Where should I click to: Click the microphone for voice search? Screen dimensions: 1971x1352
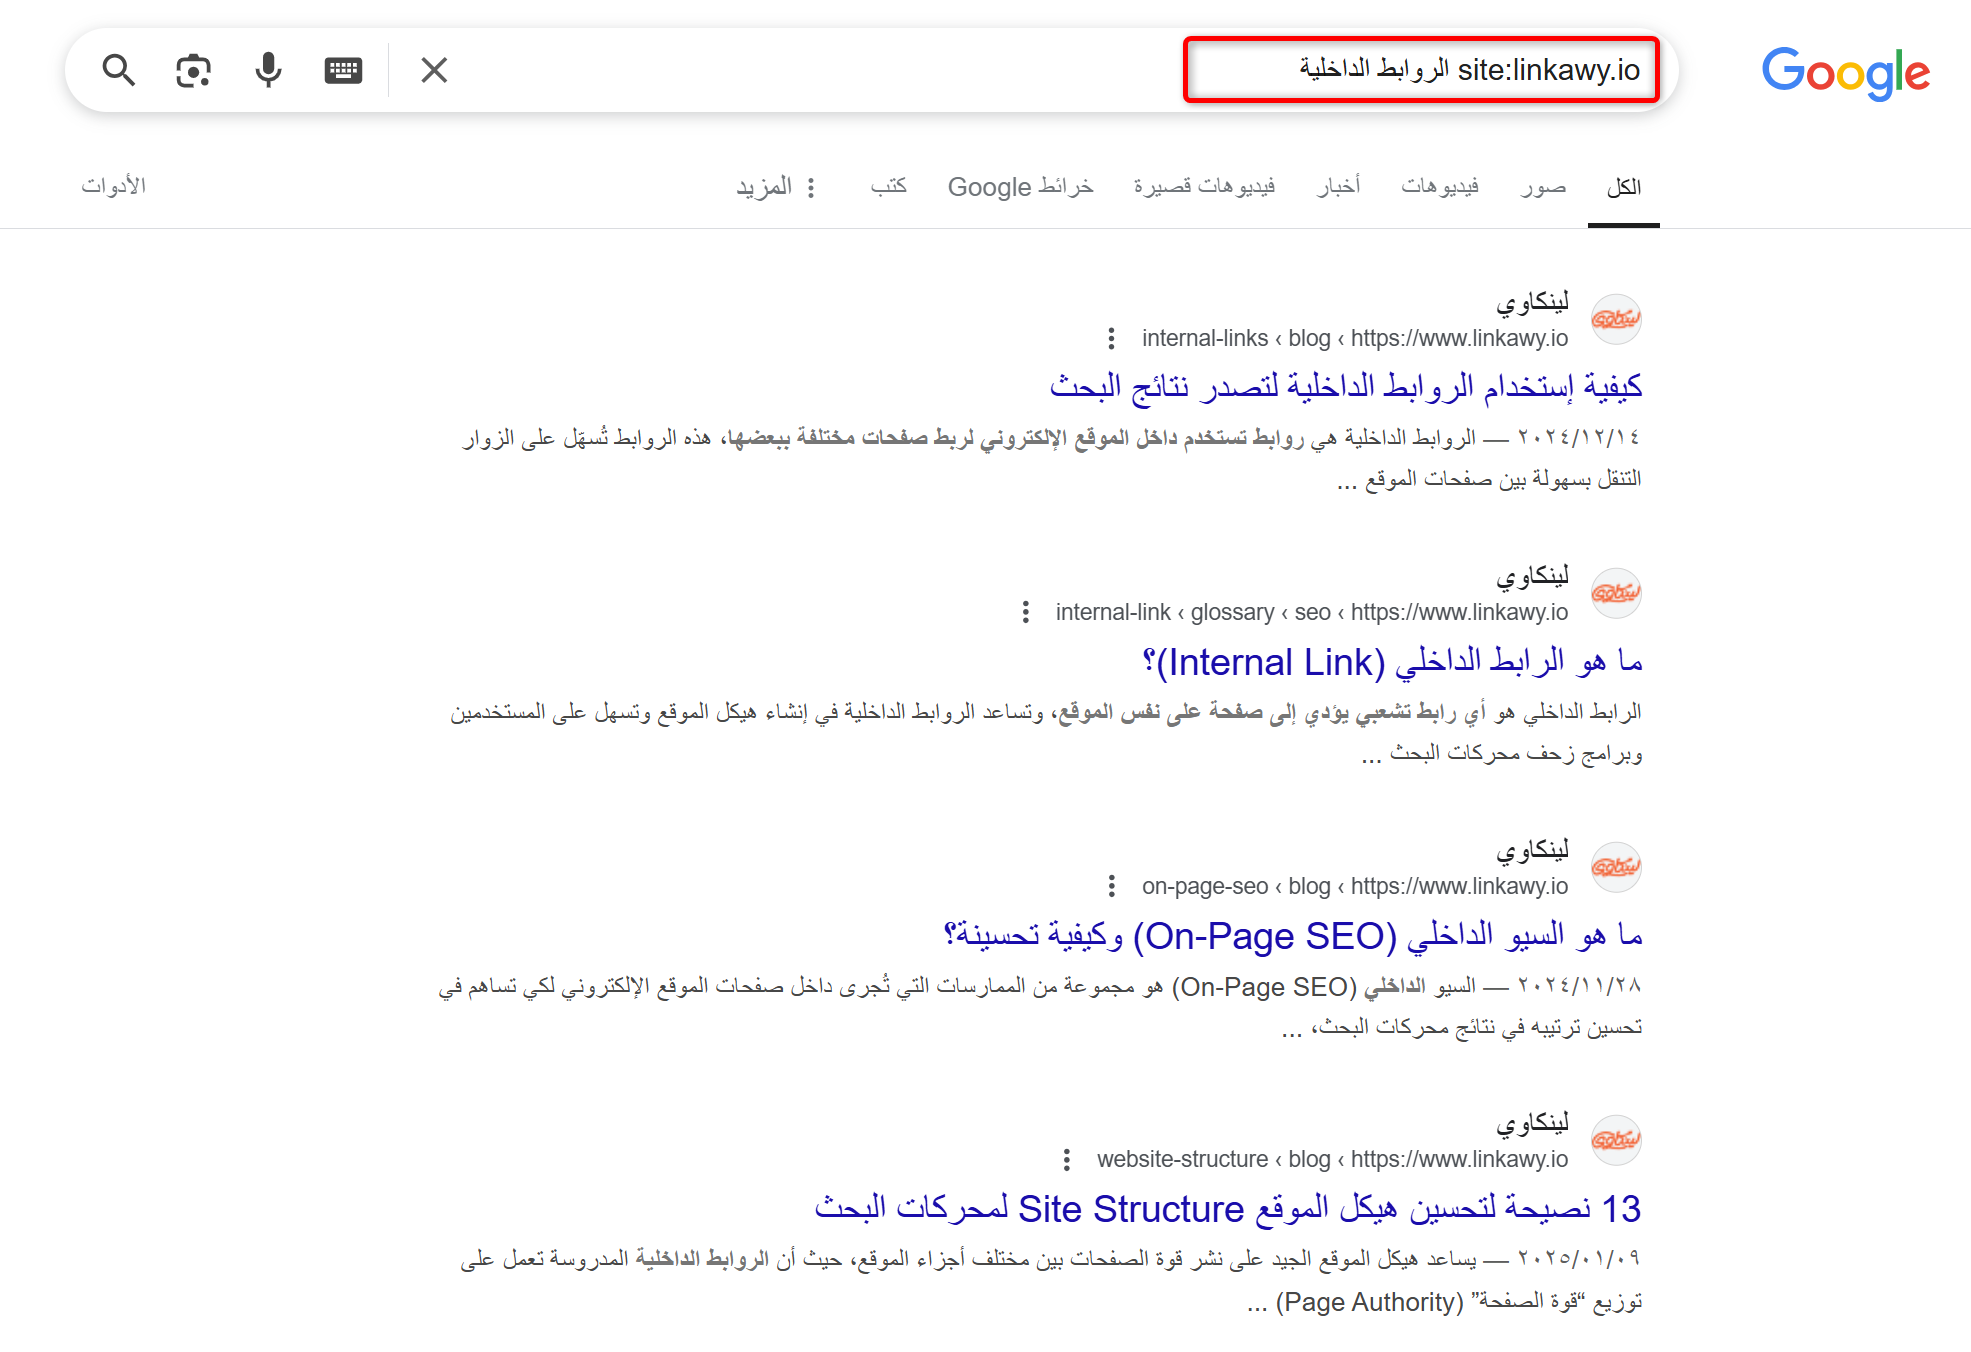[267, 70]
